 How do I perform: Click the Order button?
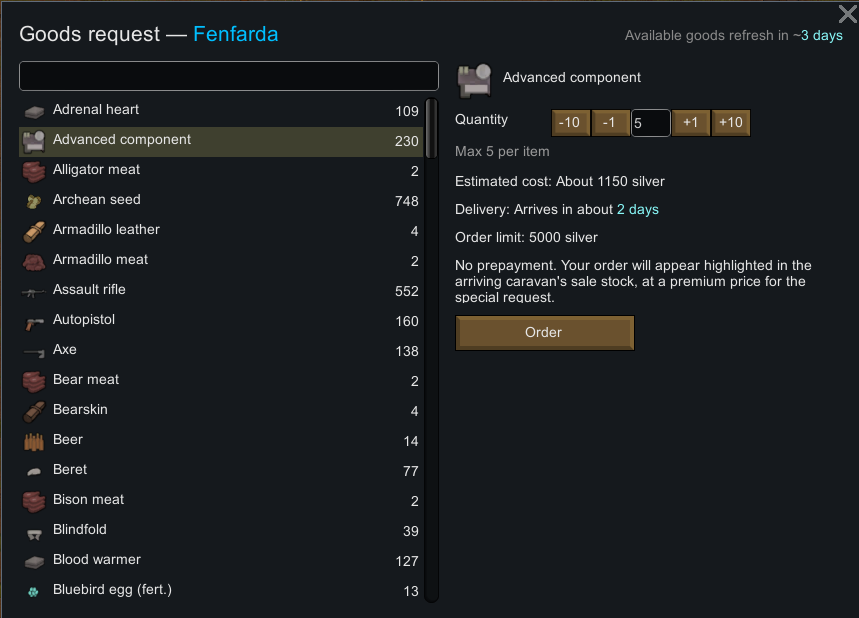[x=545, y=333]
